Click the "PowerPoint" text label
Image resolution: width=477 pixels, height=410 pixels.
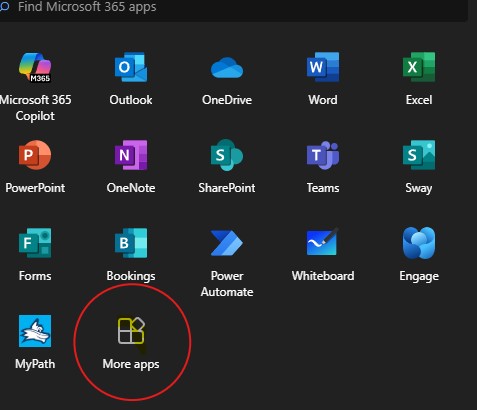coord(35,188)
